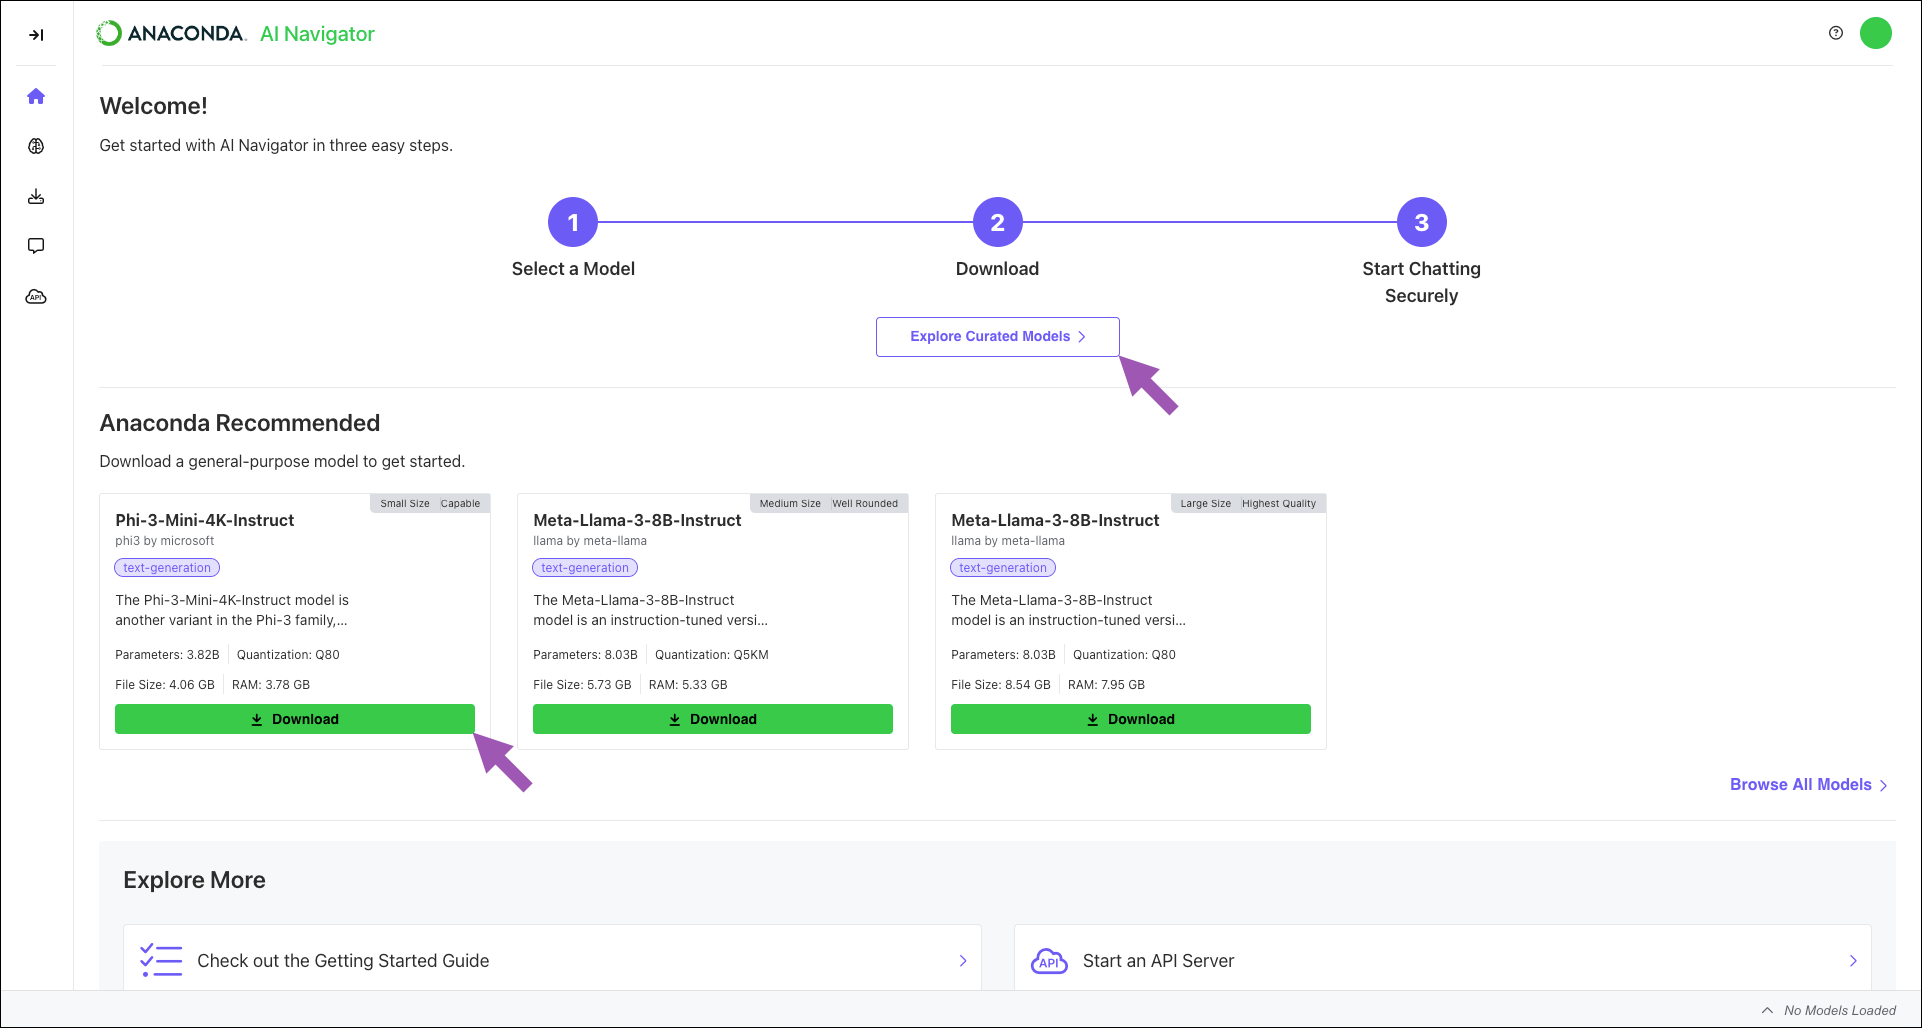This screenshot has width=1922, height=1028.
Task: Click the checklist icon for Getting Started
Action: tap(161, 960)
